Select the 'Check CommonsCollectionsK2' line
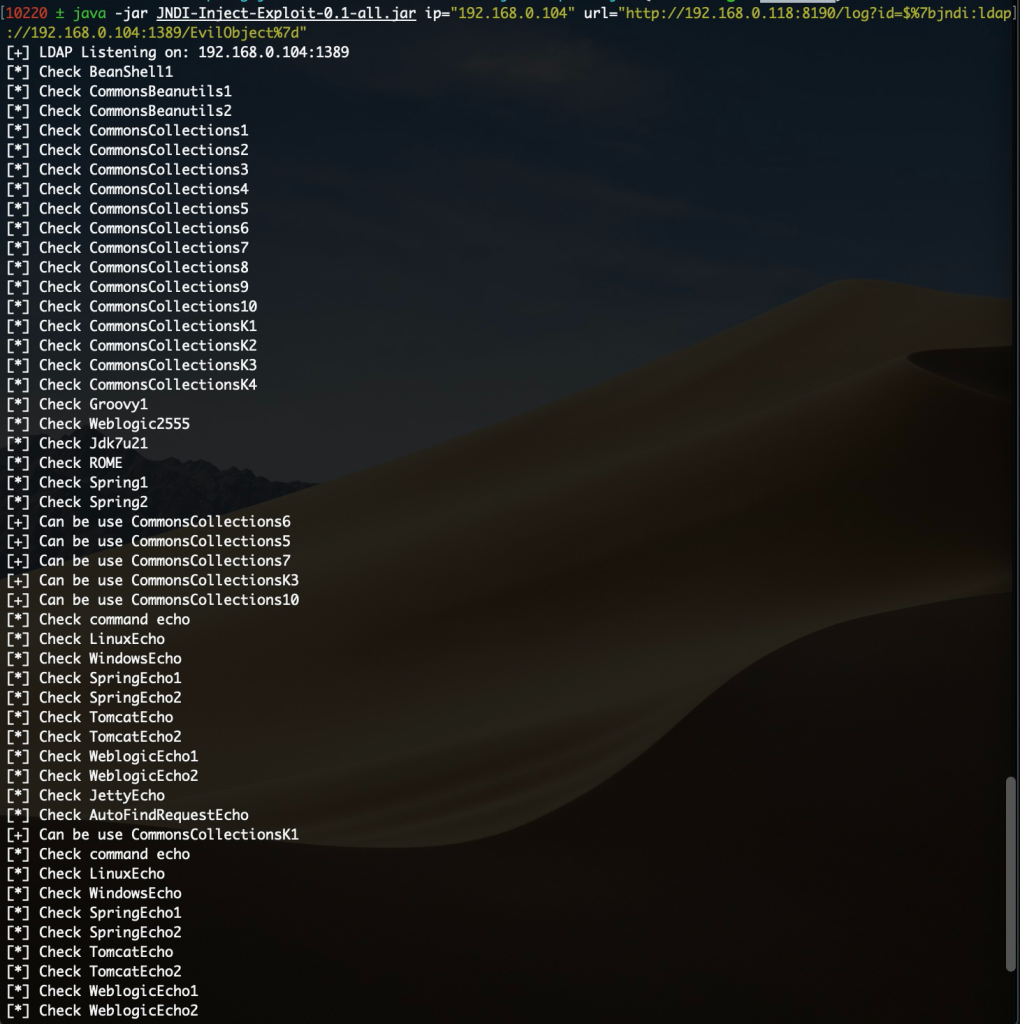1020x1024 pixels. [131, 346]
